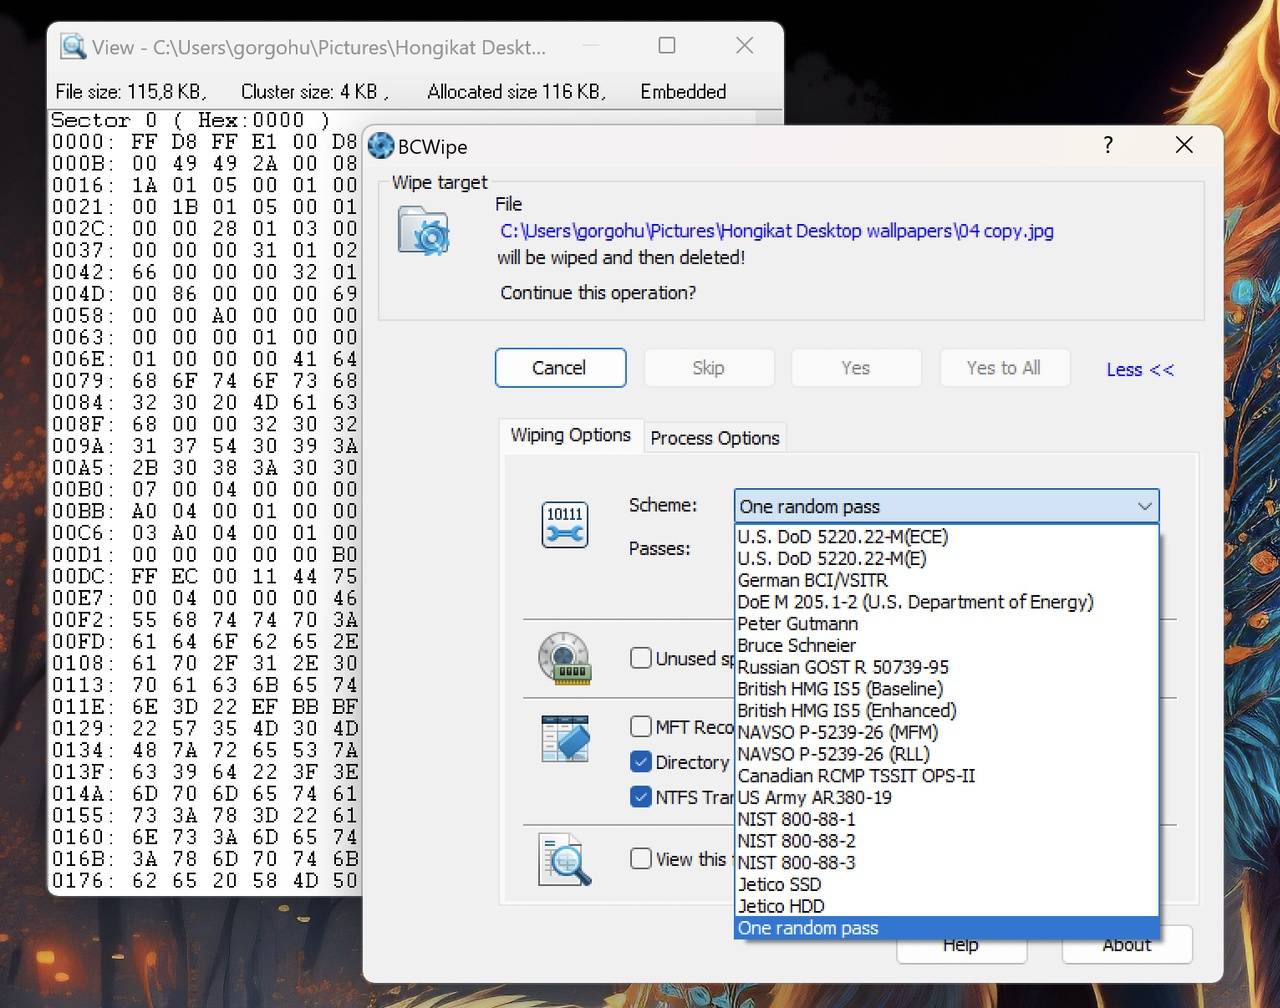The width and height of the screenshot is (1280, 1008).
Task: Click hex offset 0176: in View window
Action: (83, 880)
